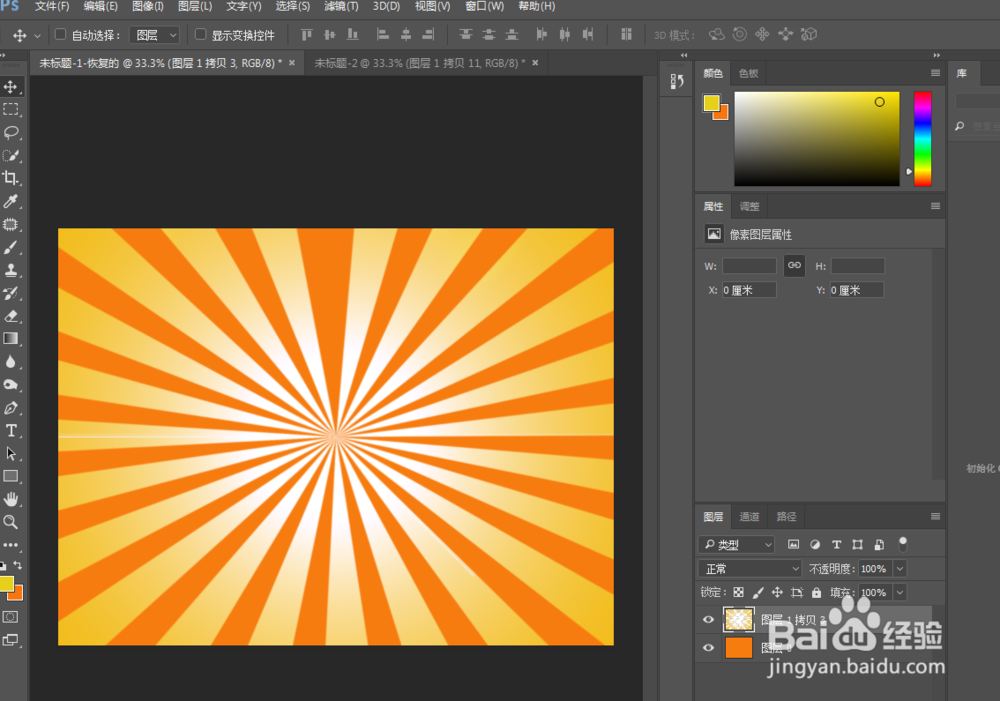Select the Hand tool
Image resolution: width=1000 pixels, height=701 pixels.
coord(11,499)
